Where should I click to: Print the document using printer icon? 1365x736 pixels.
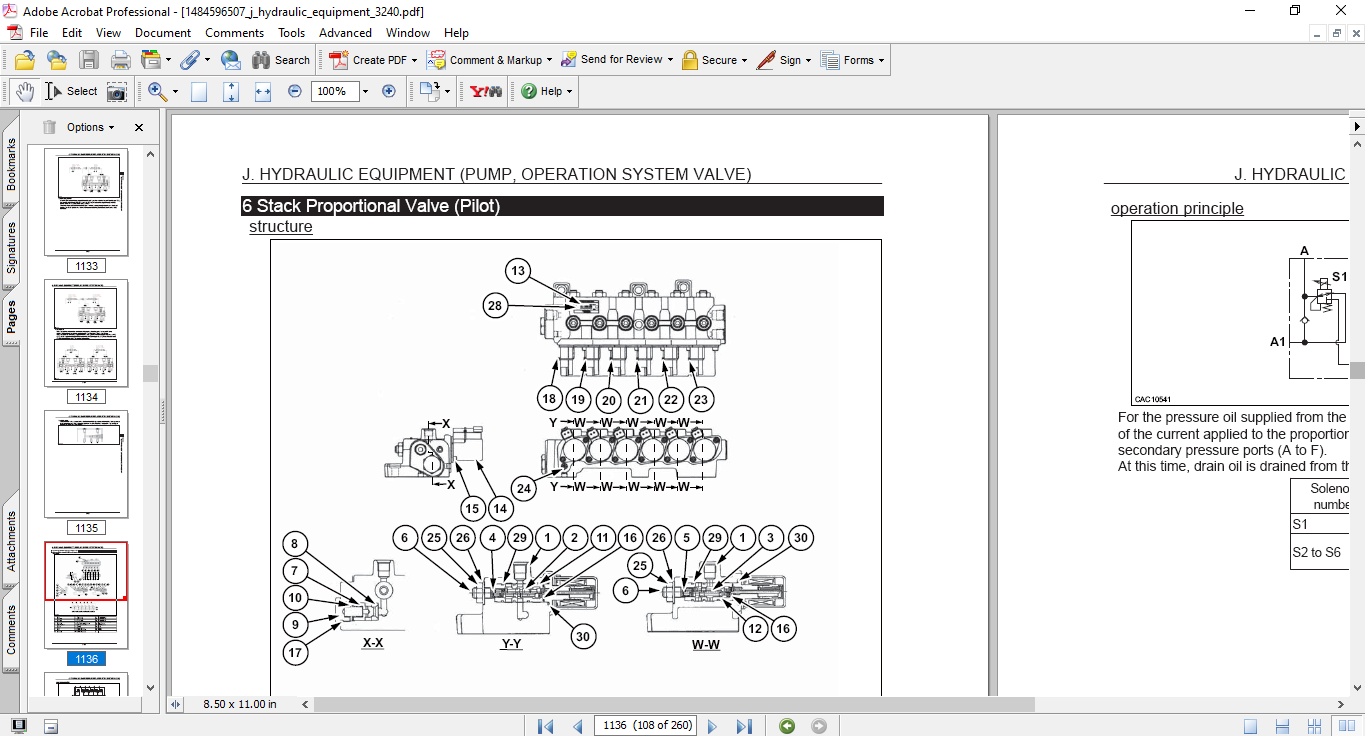click(x=121, y=60)
